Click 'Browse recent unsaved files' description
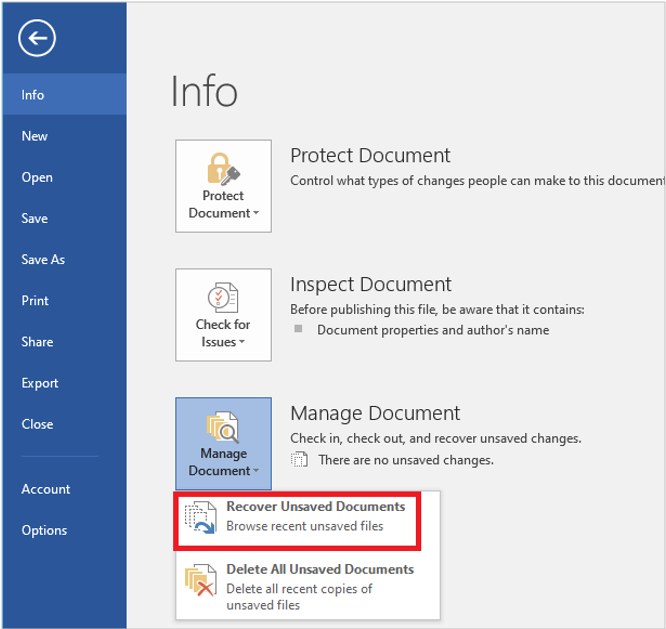Image resolution: width=666 pixels, height=629 pixels. point(305,526)
